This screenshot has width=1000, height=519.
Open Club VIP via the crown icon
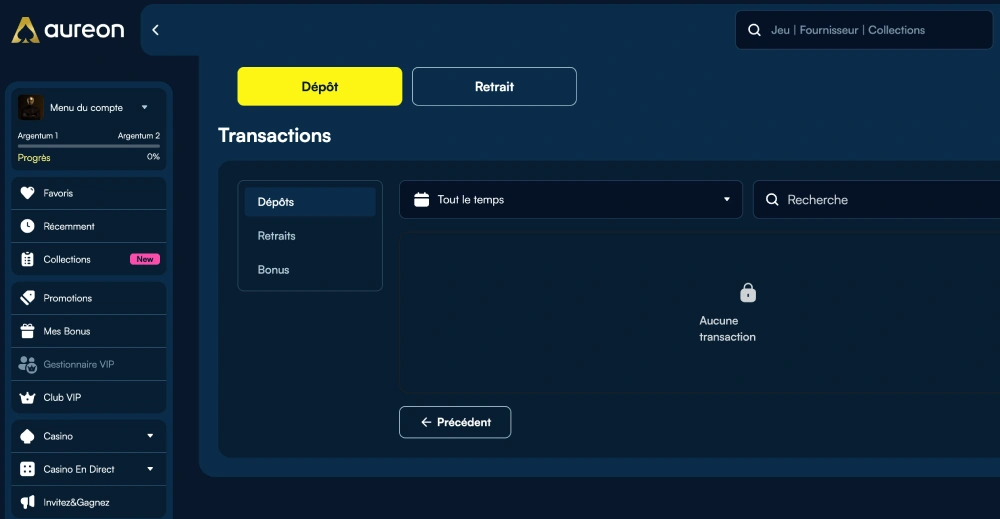[x=27, y=397]
